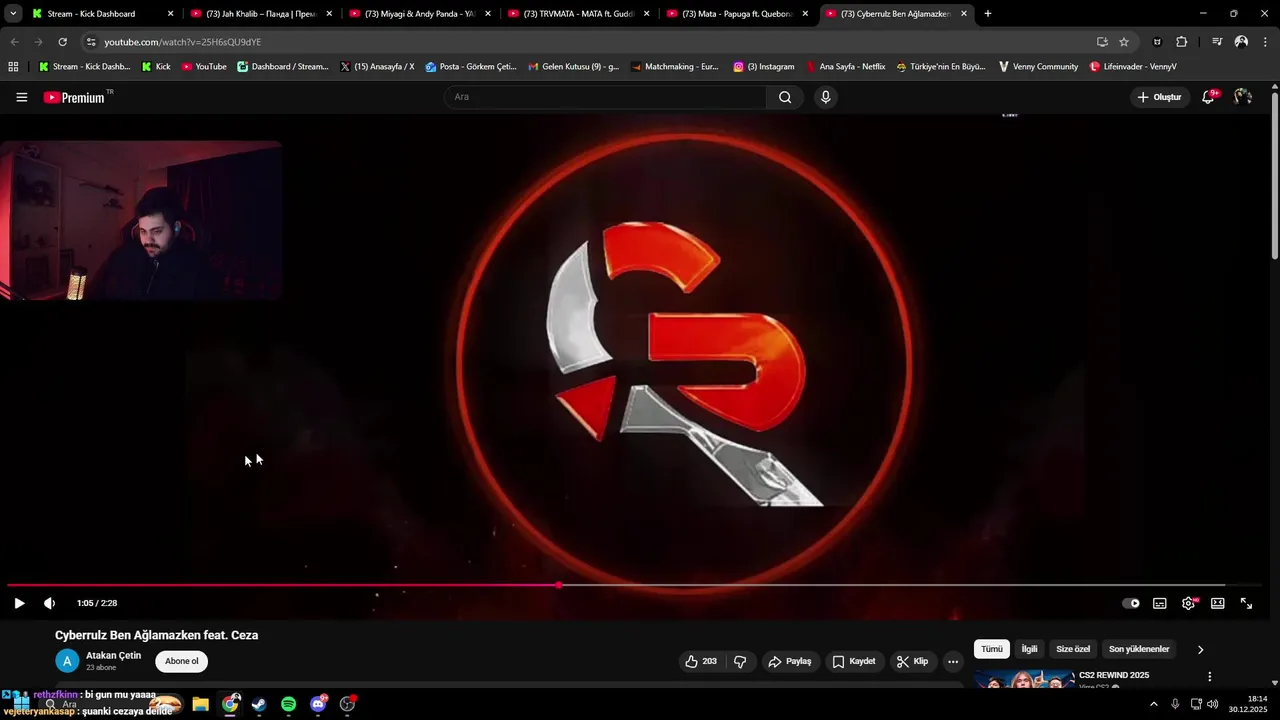Image resolution: width=1280 pixels, height=720 pixels.
Task: Open Atakan Çetin channel name link
Action: point(113,655)
